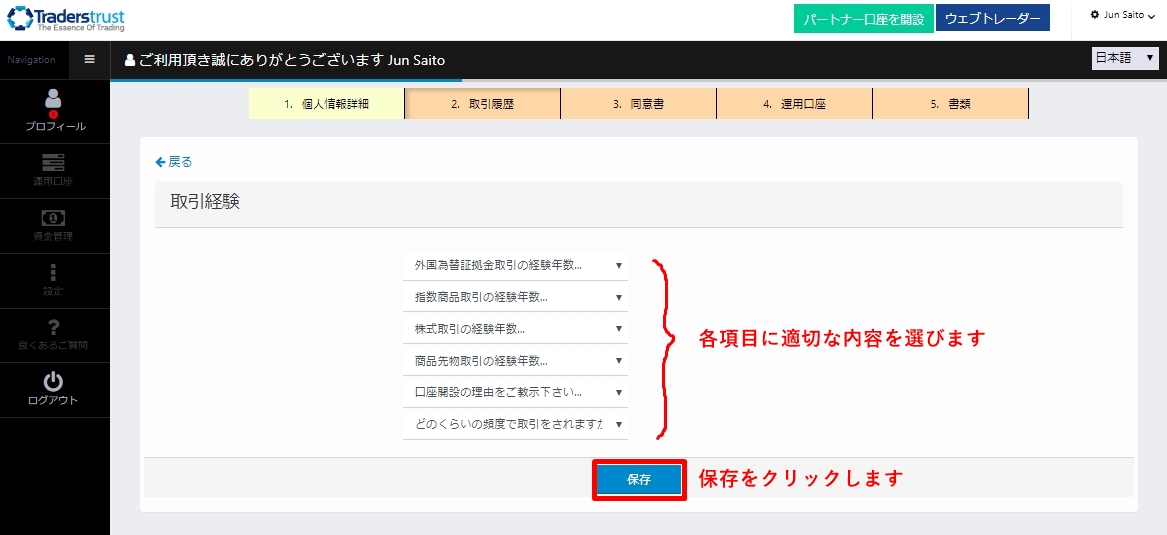Open the 日本語 language dropdown

(x=1125, y=58)
